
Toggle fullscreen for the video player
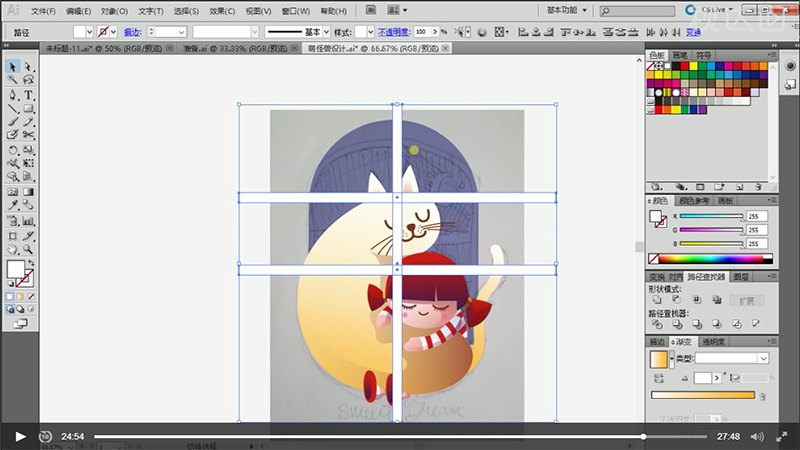782,436
